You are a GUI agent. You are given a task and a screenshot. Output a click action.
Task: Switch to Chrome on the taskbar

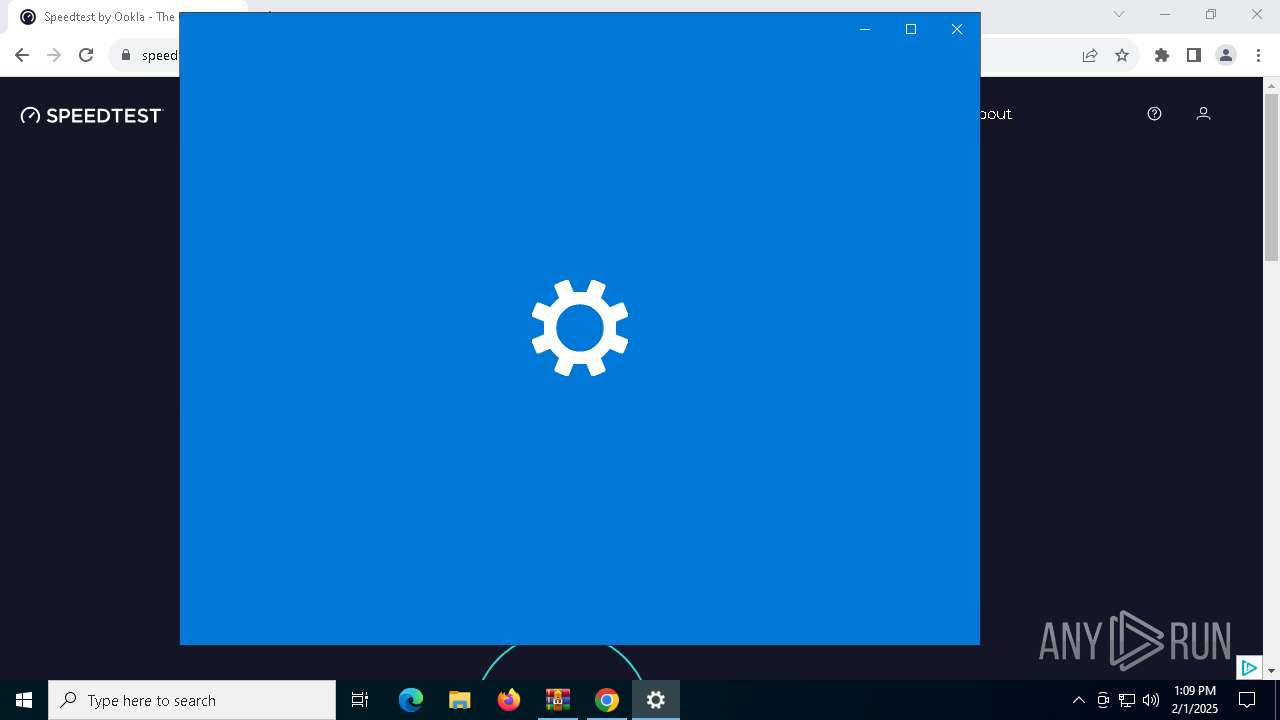607,700
